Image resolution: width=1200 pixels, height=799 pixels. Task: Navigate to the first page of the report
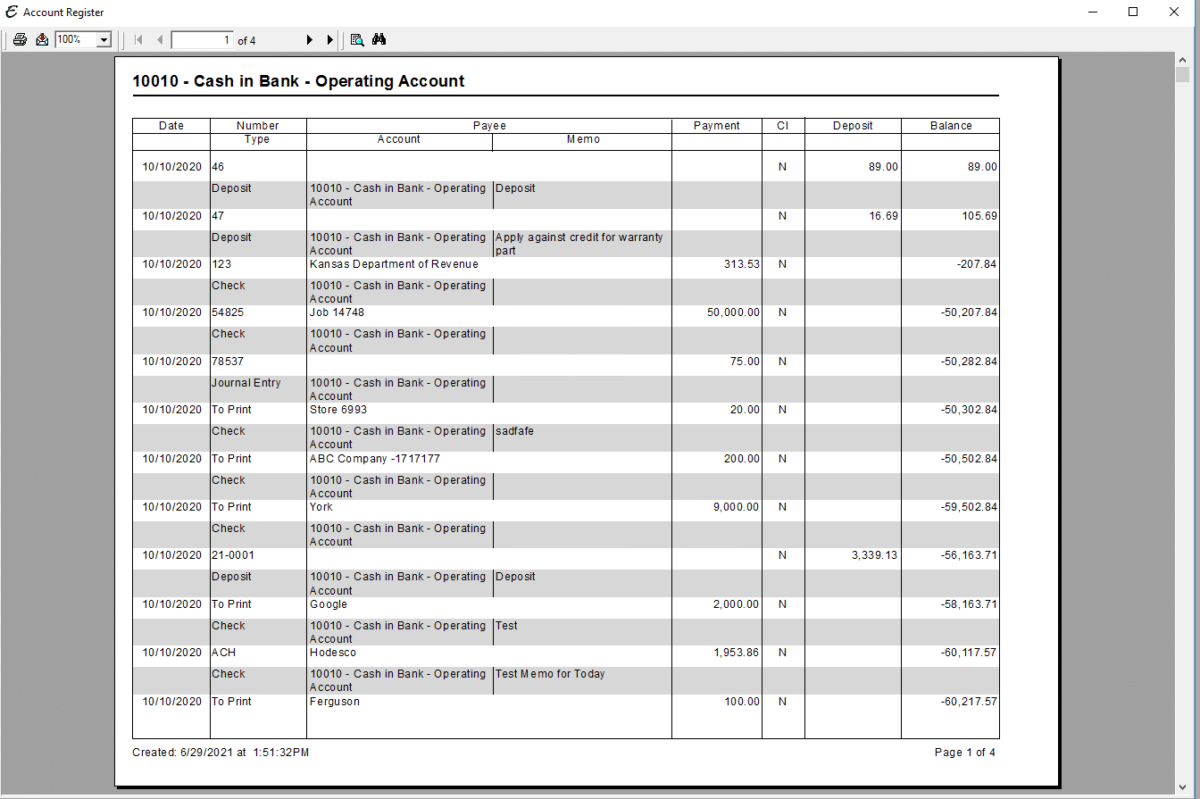click(138, 39)
